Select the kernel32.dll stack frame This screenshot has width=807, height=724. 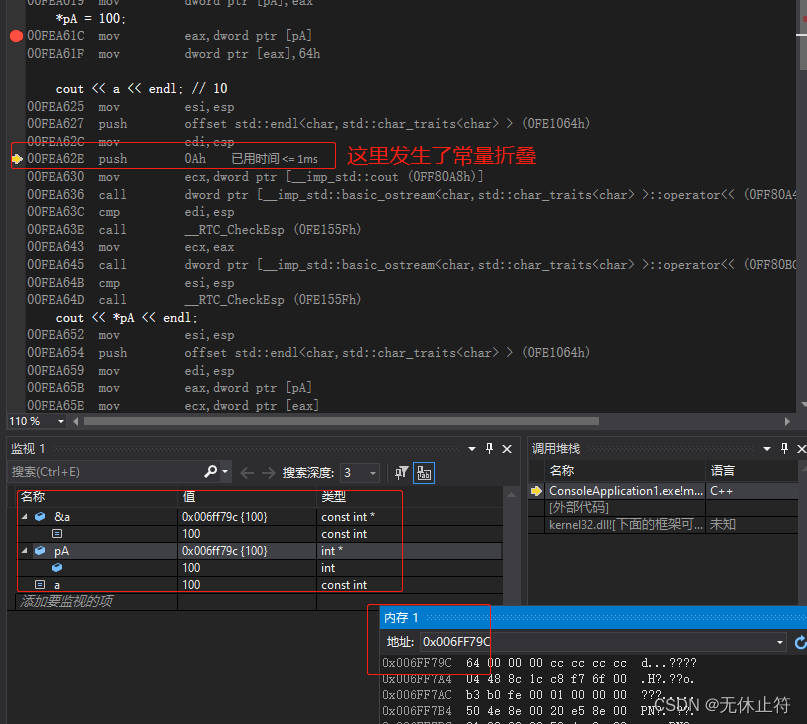626,525
